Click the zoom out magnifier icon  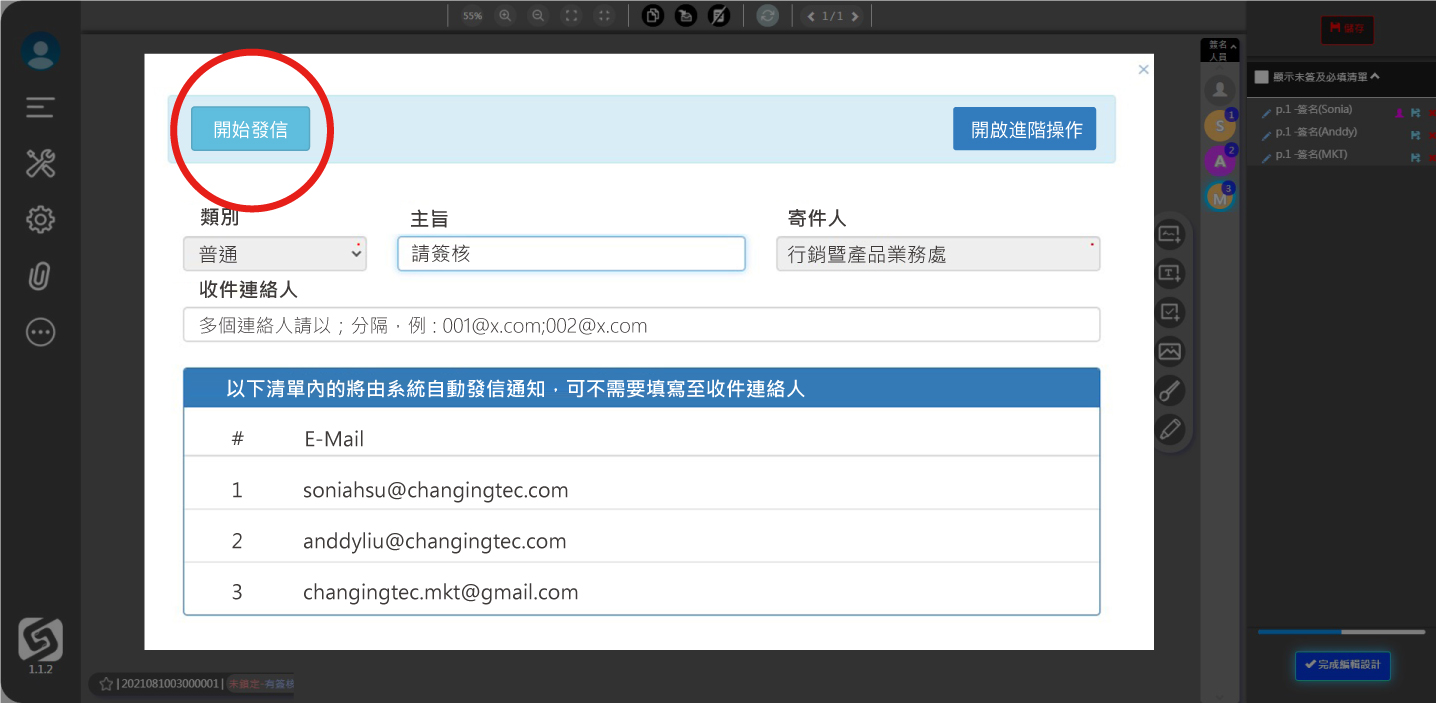538,16
